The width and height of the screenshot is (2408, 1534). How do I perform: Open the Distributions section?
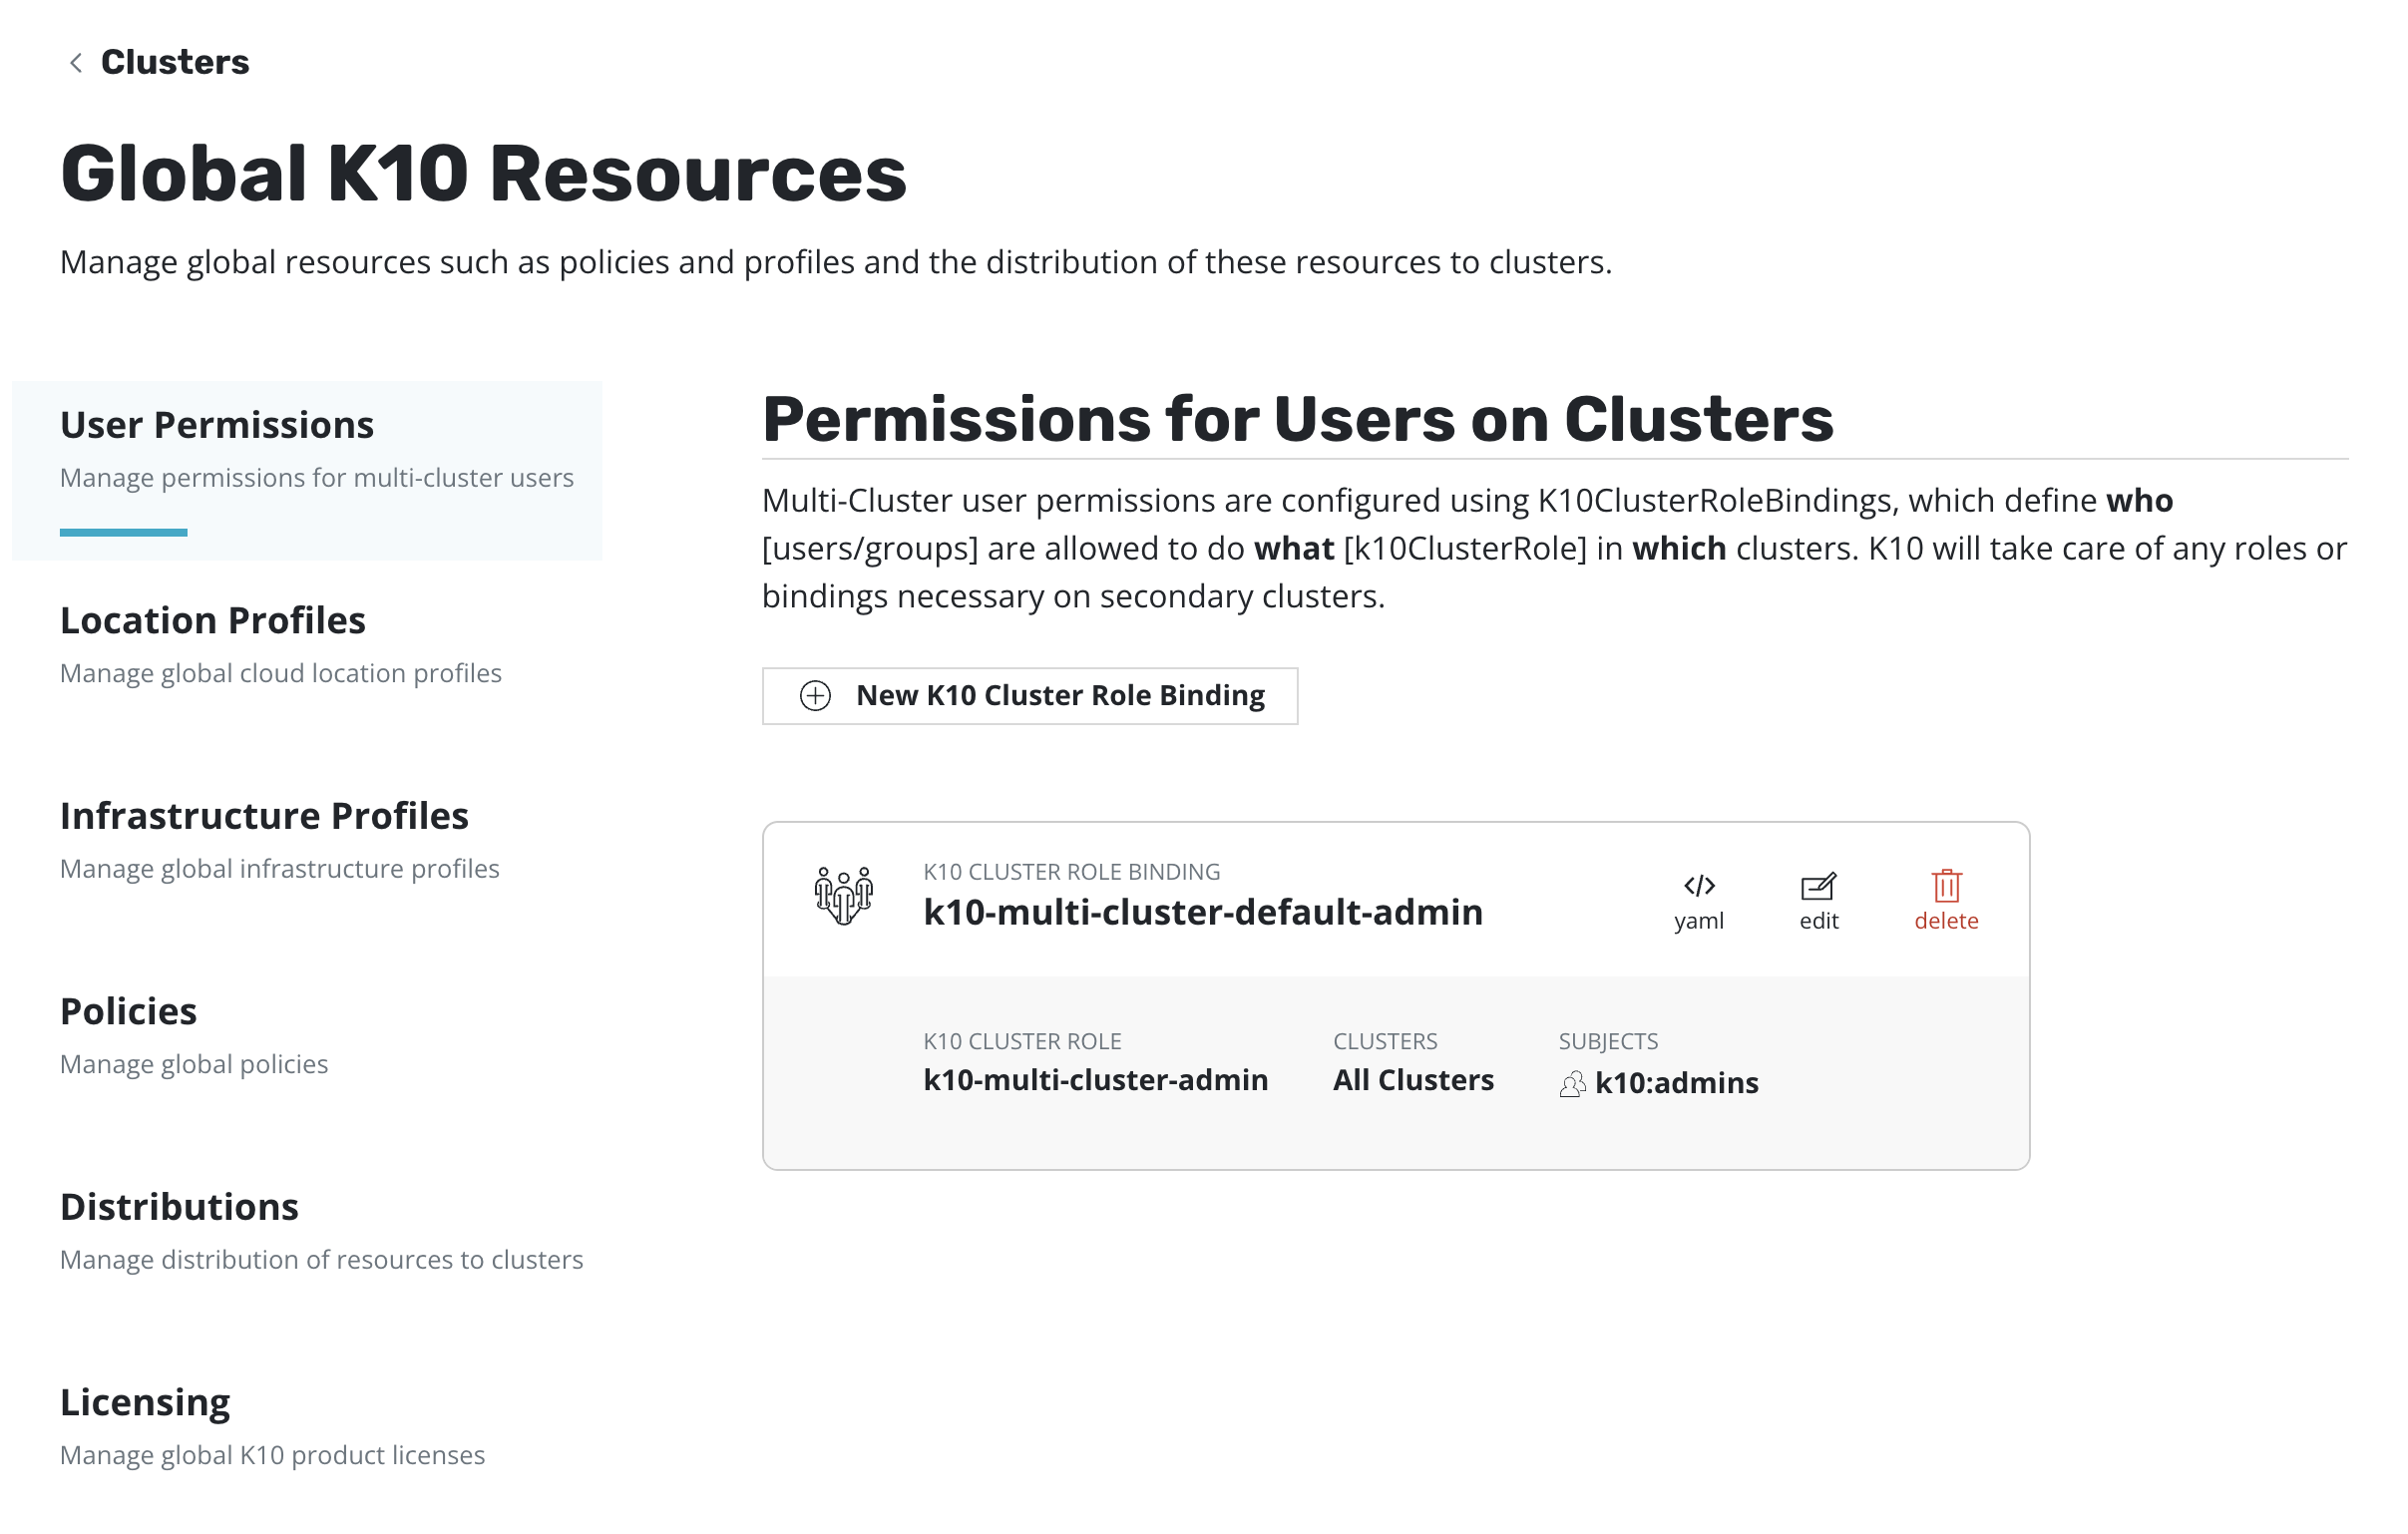pos(180,1208)
